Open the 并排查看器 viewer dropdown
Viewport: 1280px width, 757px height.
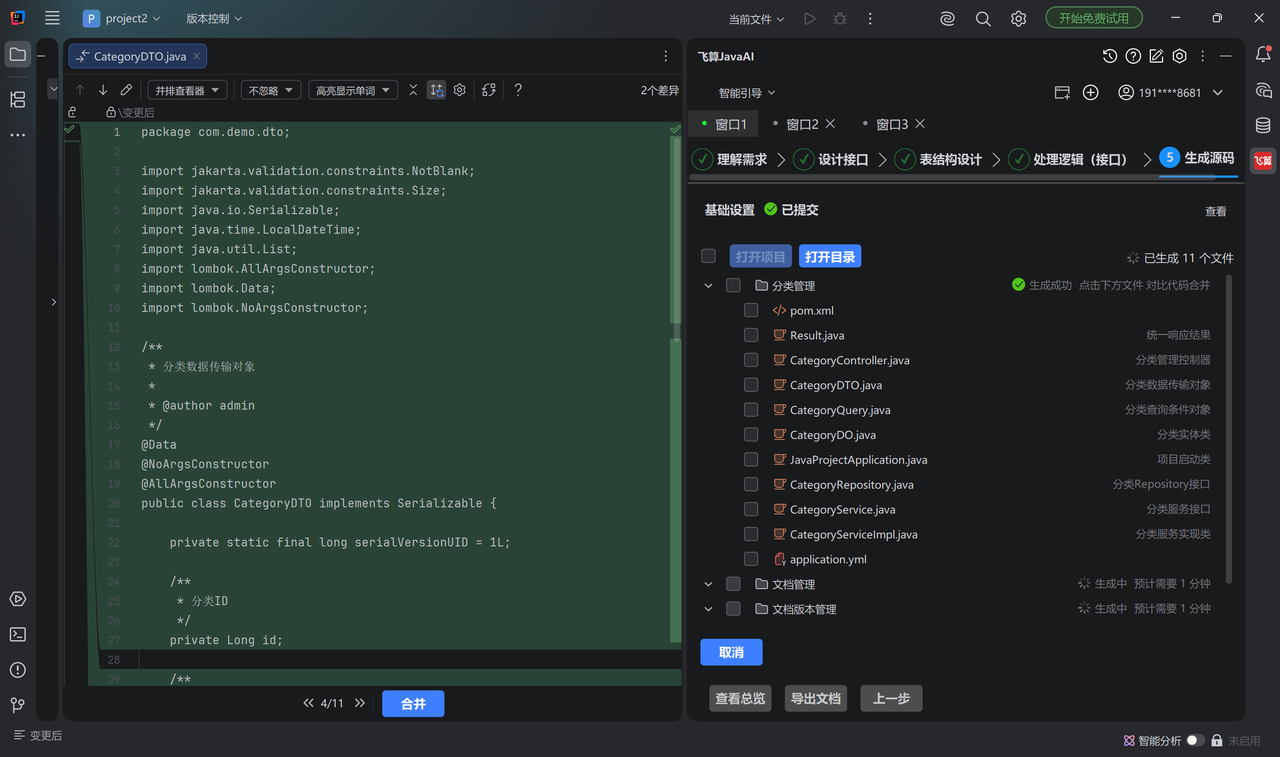(187, 90)
